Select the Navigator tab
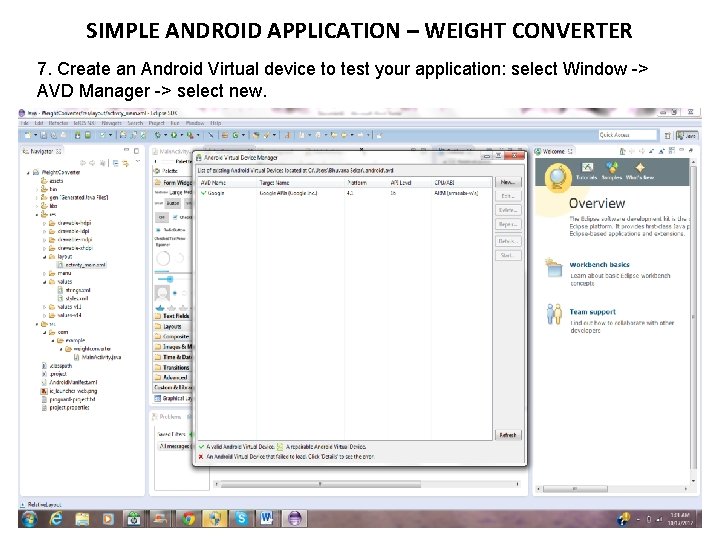The image size is (720, 540). (x=41, y=151)
